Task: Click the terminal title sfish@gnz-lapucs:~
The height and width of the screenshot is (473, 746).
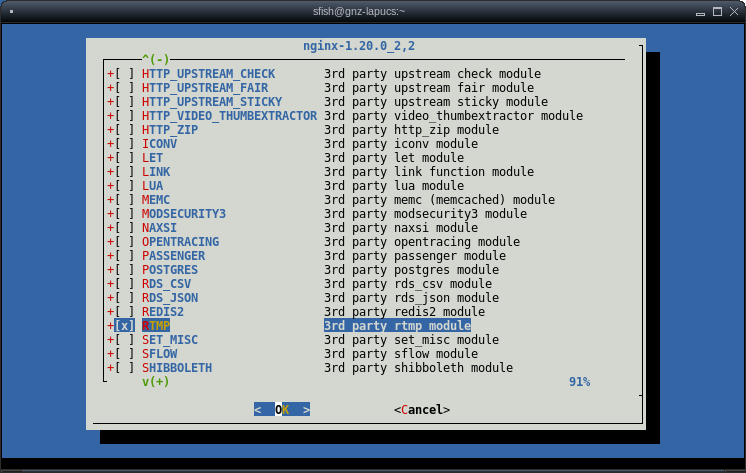Action: click(x=359, y=11)
